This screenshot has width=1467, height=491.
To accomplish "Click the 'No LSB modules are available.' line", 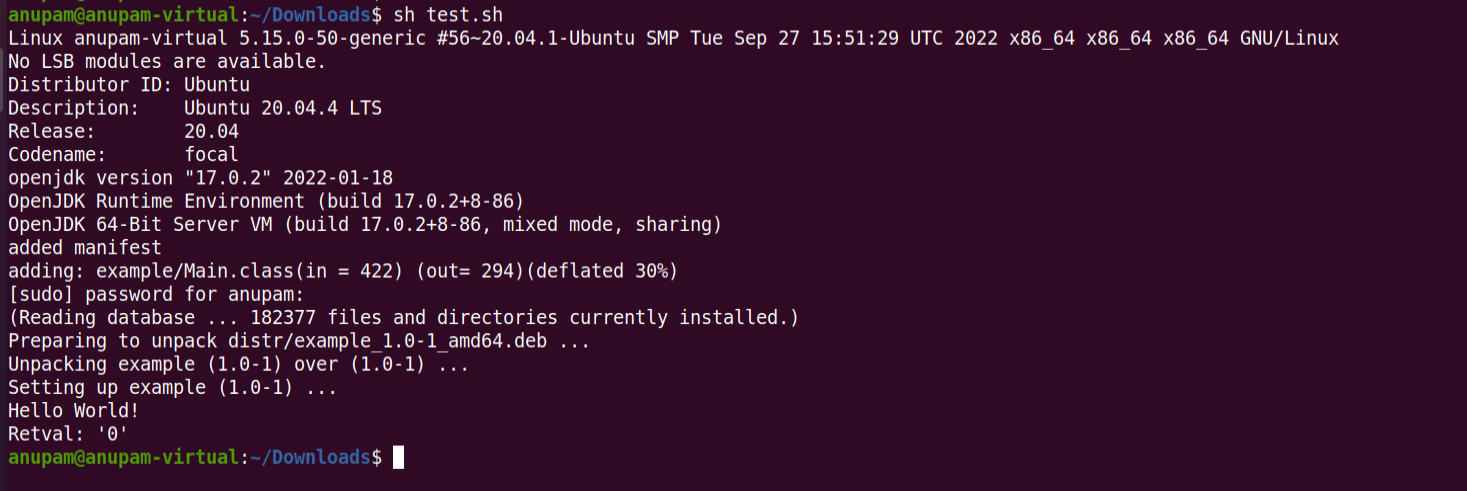I will click(167, 62).
